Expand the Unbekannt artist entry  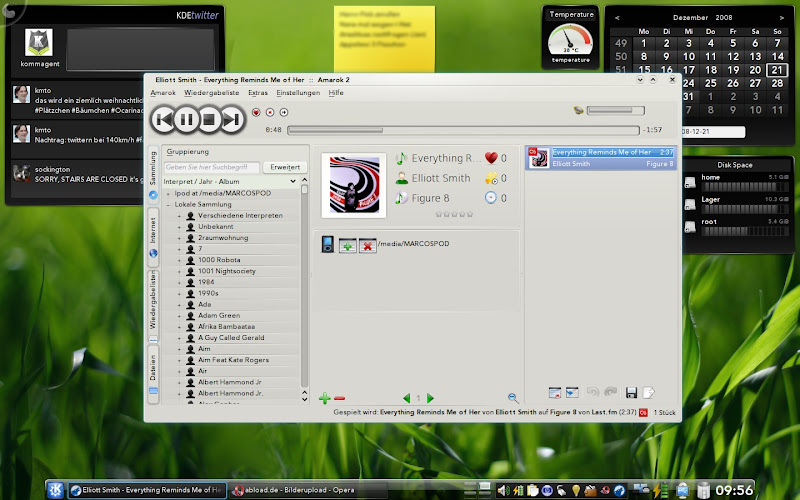coord(179,227)
